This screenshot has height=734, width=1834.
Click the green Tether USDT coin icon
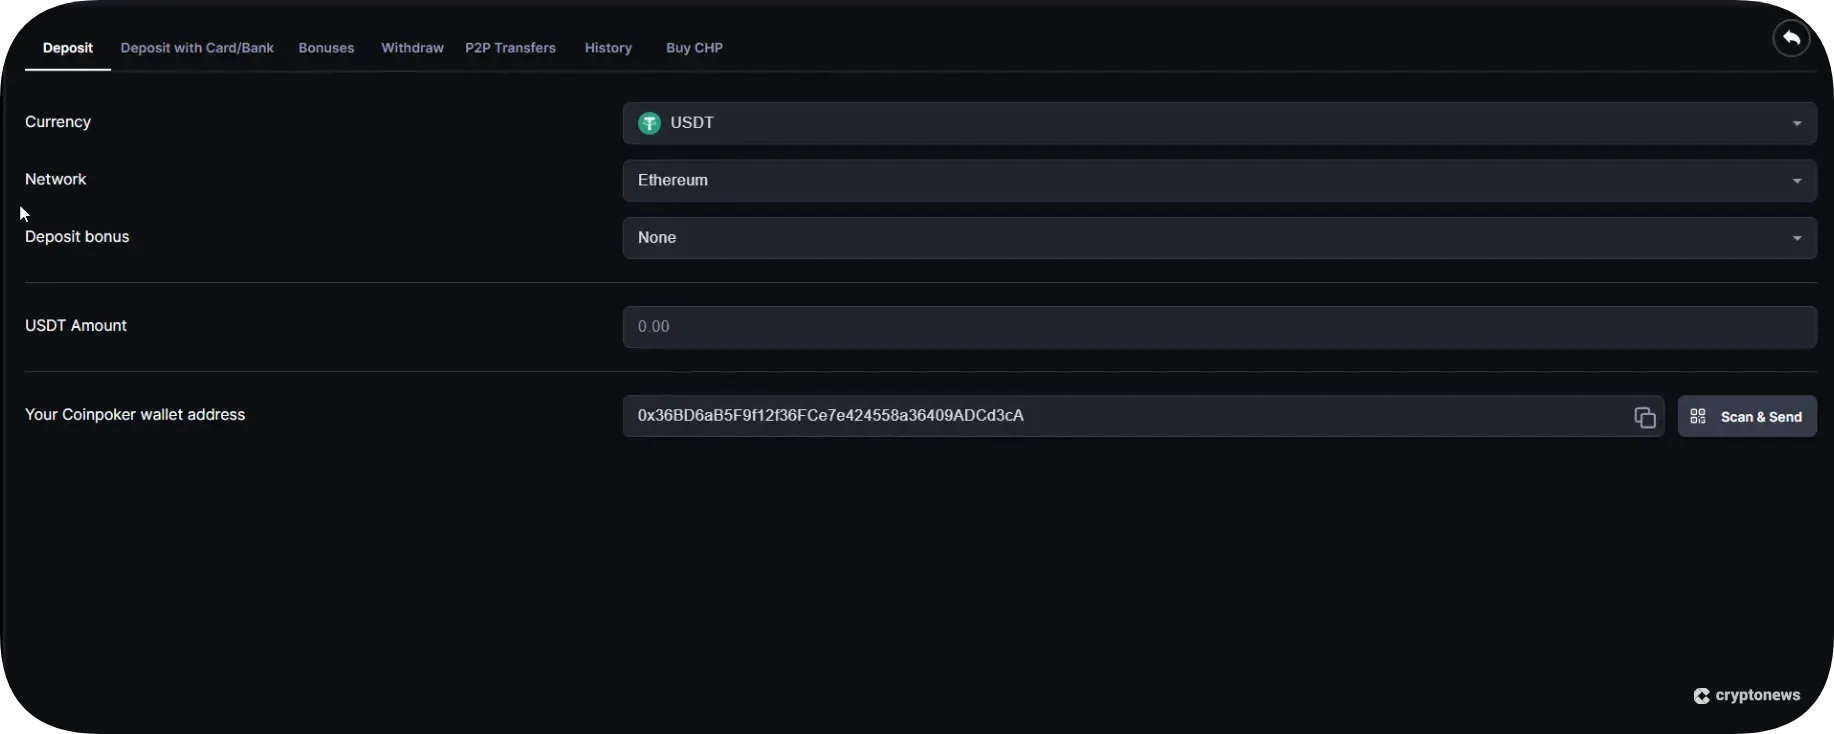coord(649,123)
